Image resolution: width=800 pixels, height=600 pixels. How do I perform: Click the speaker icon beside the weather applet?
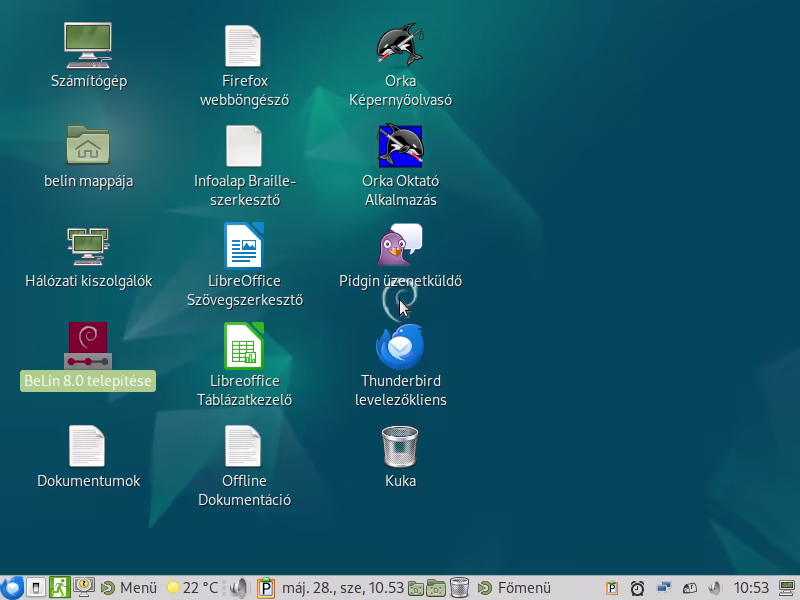[x=238, y=588]
